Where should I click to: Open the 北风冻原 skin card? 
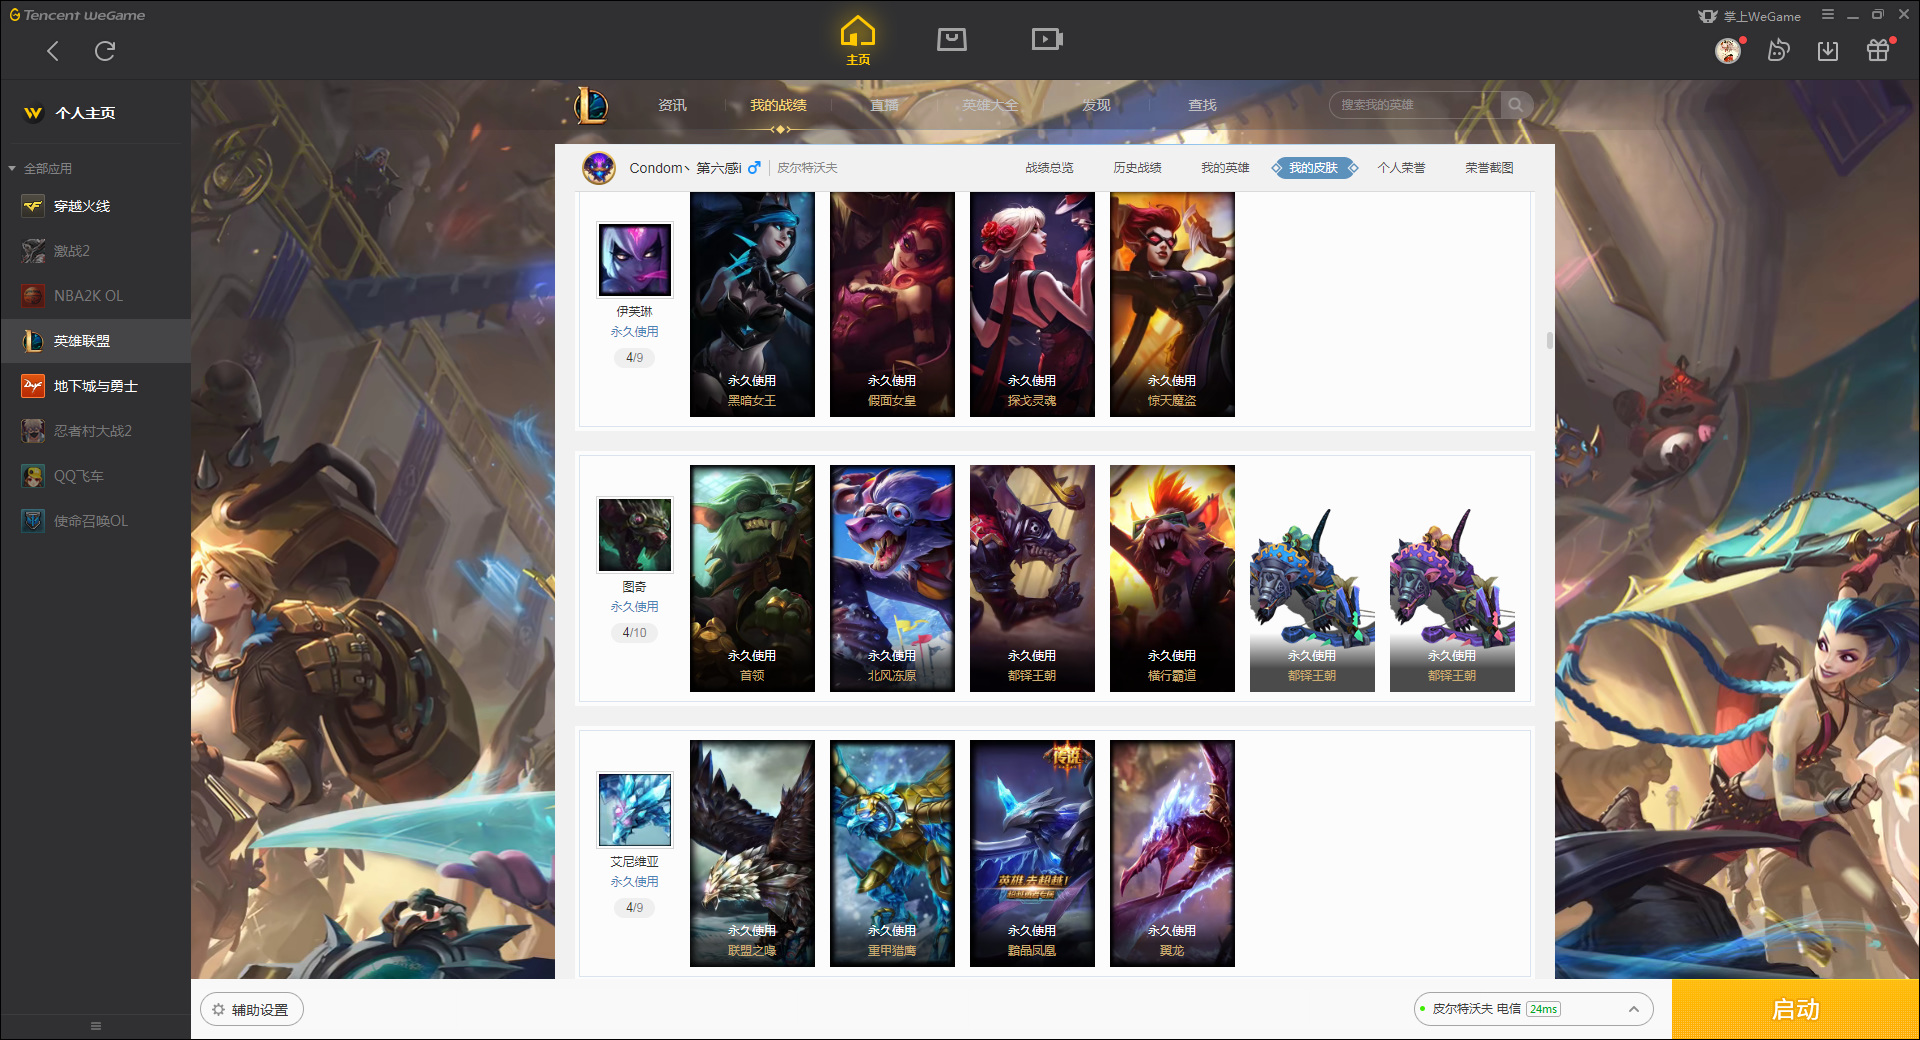(x=892, y=578)
